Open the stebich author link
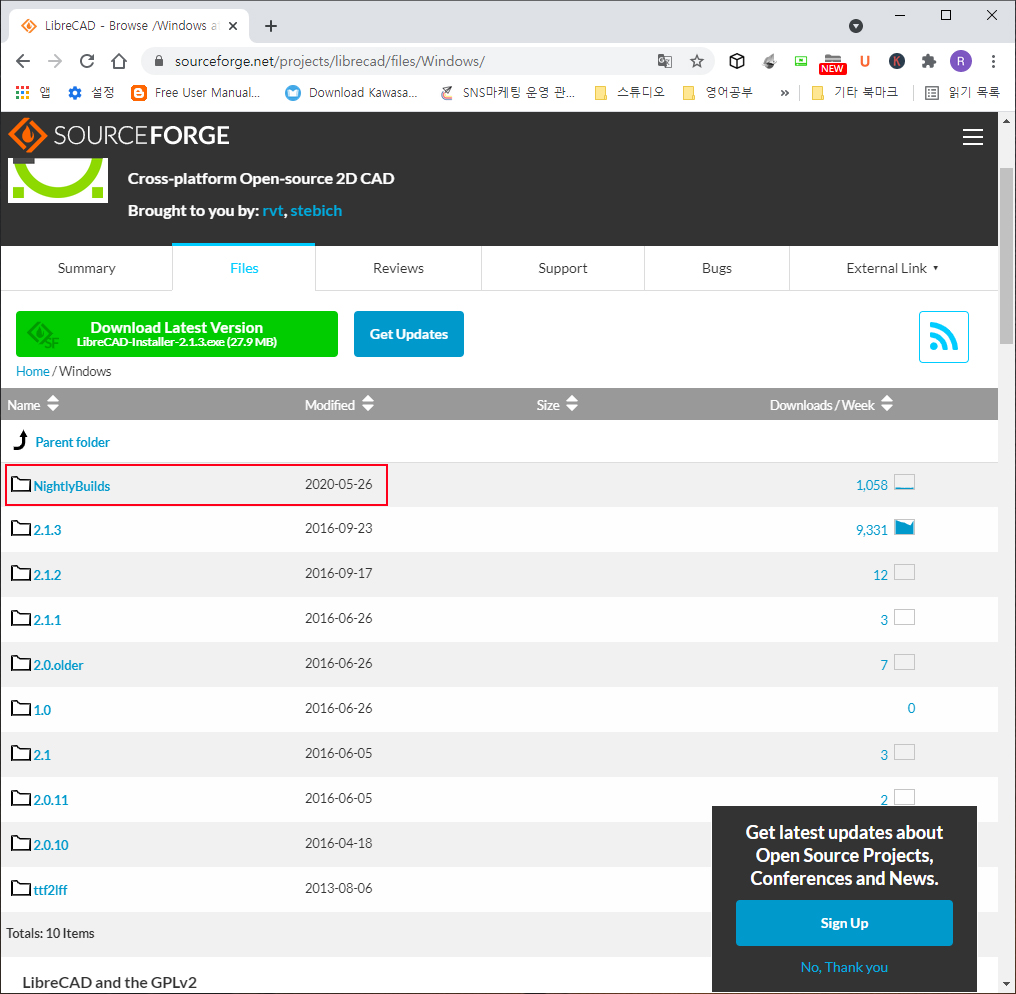 [316, 211]
